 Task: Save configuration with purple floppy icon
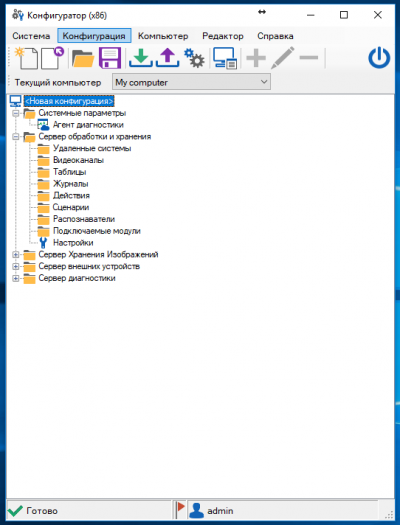click(x=110, y=58)
